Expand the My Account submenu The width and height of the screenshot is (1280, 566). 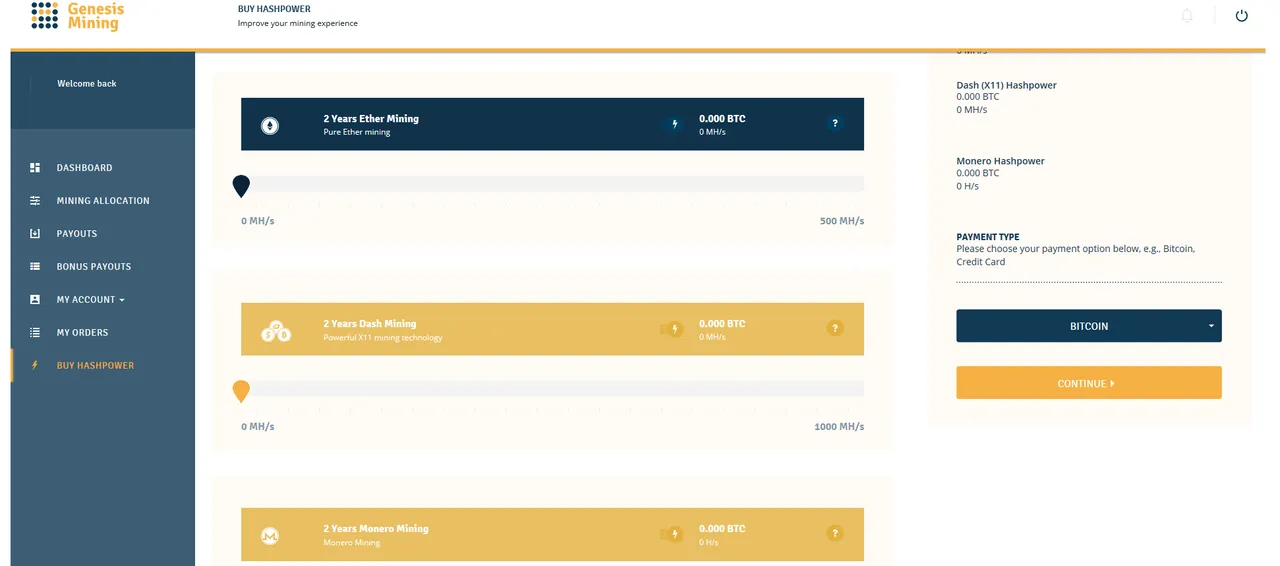coord(91,300)
